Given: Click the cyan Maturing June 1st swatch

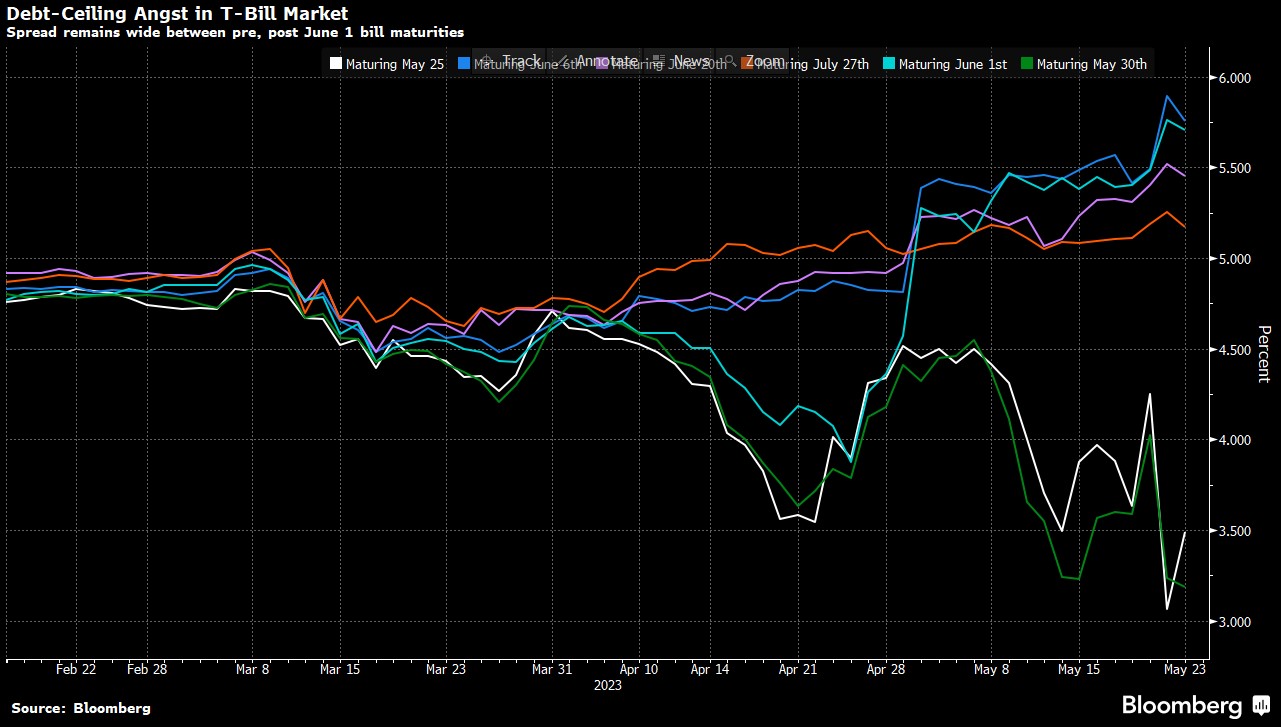Looking at the screenshot, I should 888,64.
